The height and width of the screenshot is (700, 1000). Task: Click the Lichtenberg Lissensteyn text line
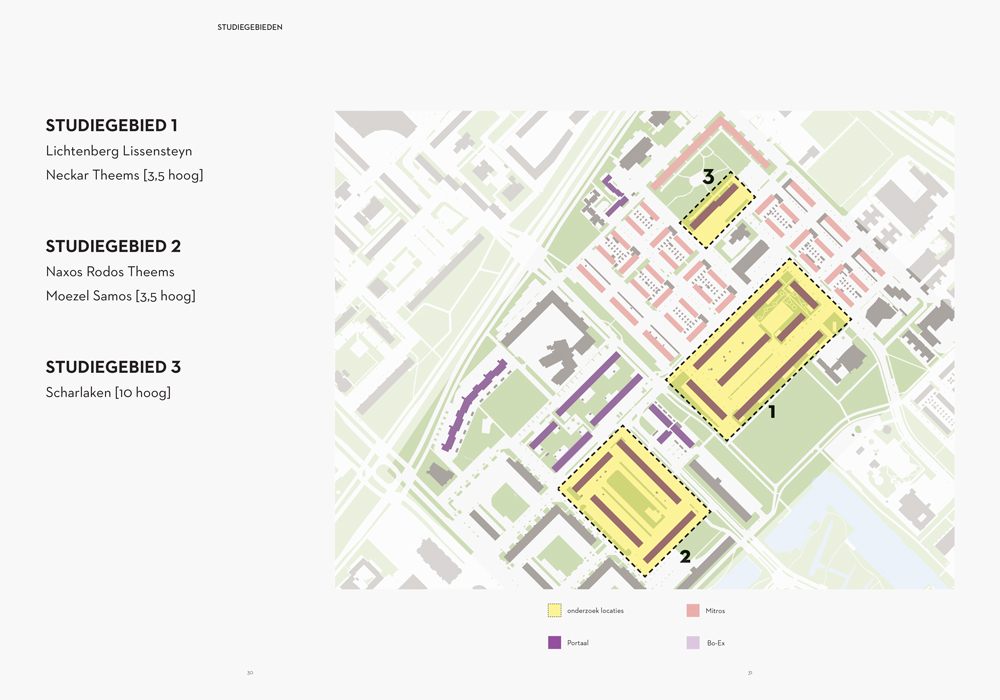119,151
